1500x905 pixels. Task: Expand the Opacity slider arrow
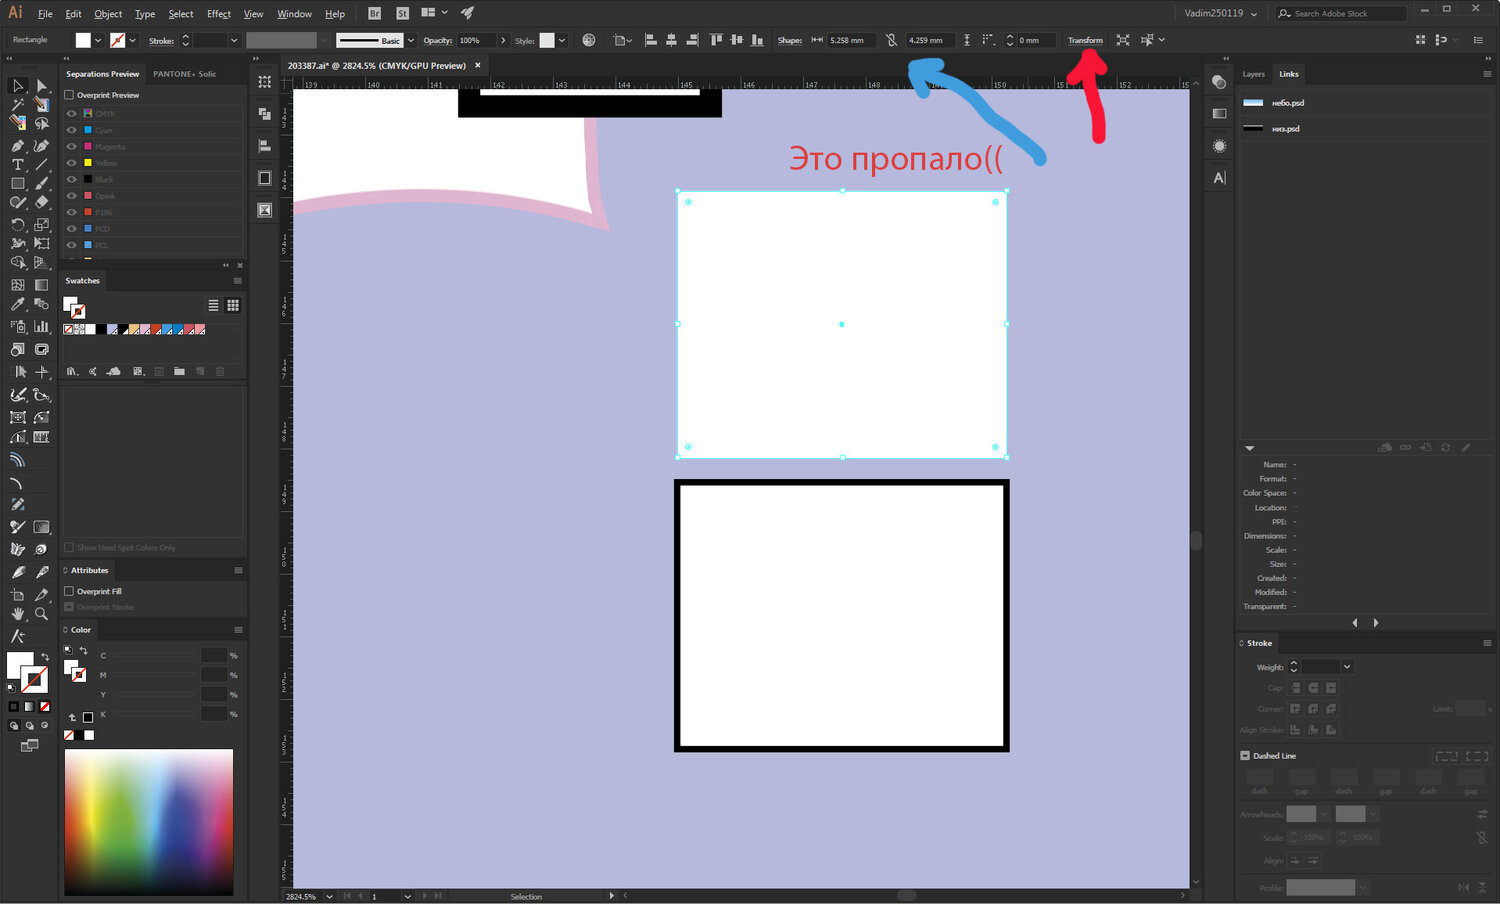pyautogui.click(x=503, y=41)
